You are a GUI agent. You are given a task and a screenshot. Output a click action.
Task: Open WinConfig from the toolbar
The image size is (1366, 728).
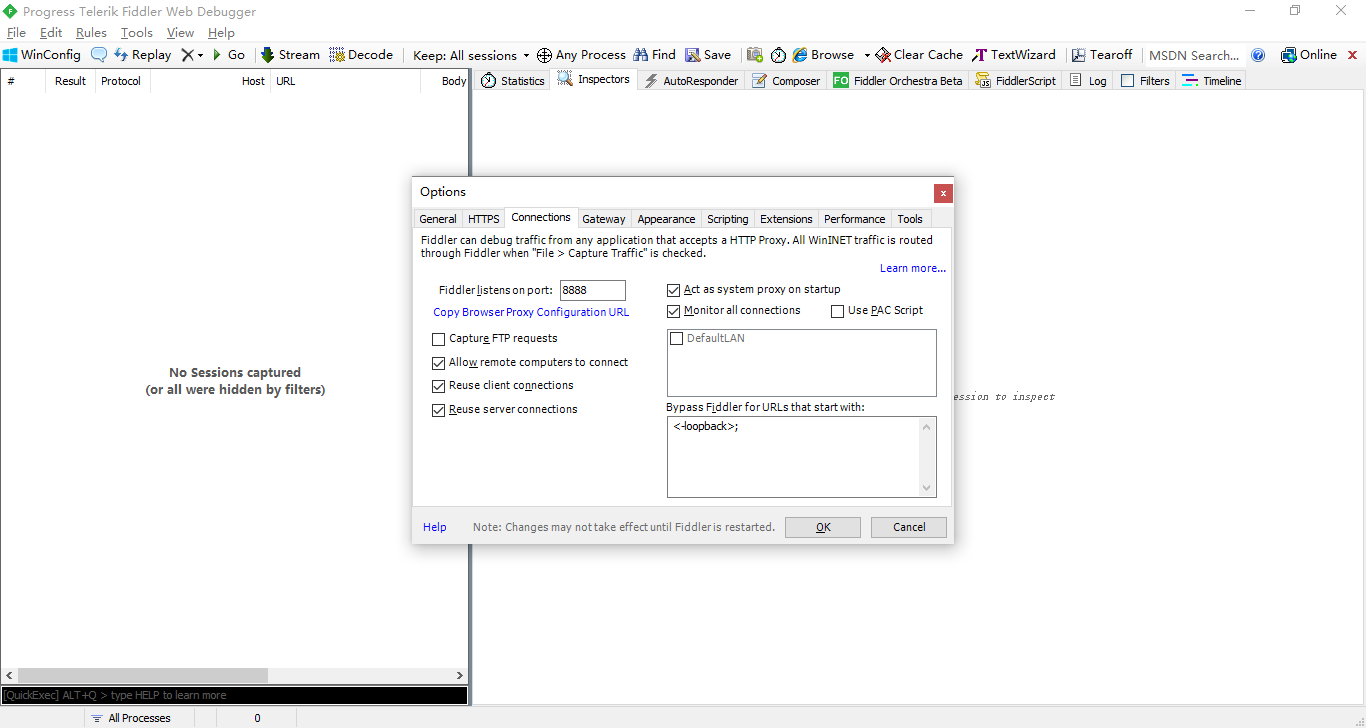42,55
